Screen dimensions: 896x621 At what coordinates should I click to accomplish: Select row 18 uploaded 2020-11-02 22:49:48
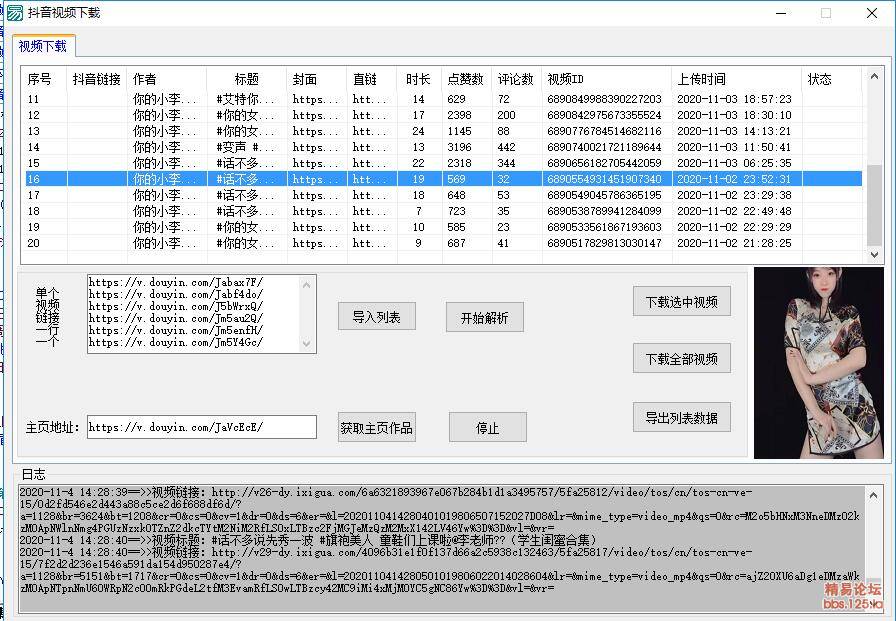point(443,211)
